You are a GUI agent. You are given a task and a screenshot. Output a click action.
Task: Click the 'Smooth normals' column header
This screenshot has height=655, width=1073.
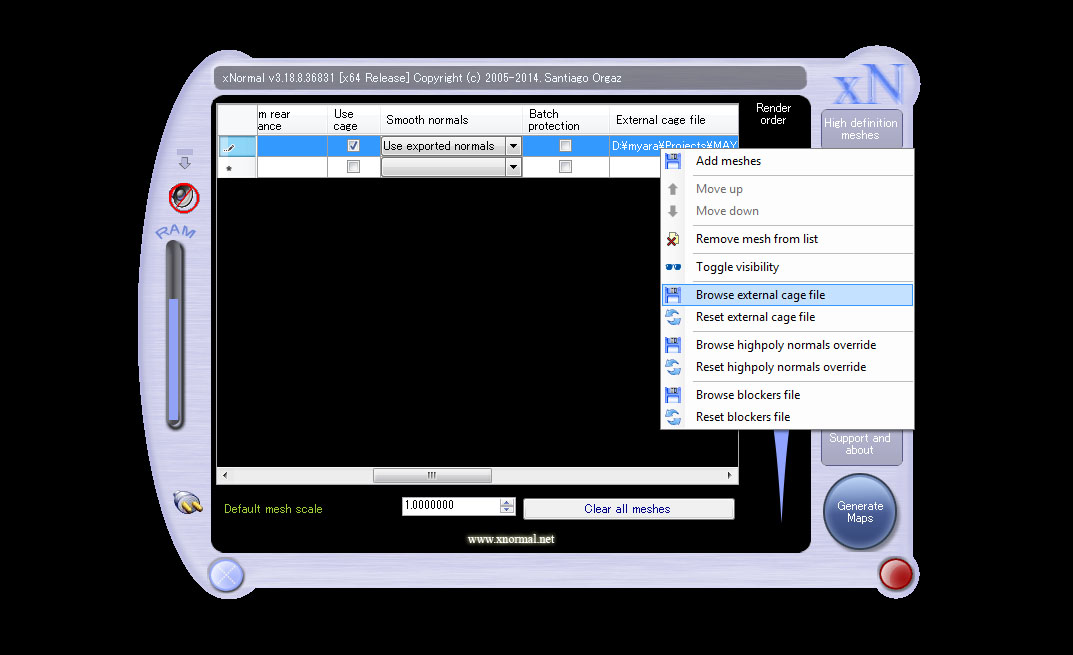(451, 120)
